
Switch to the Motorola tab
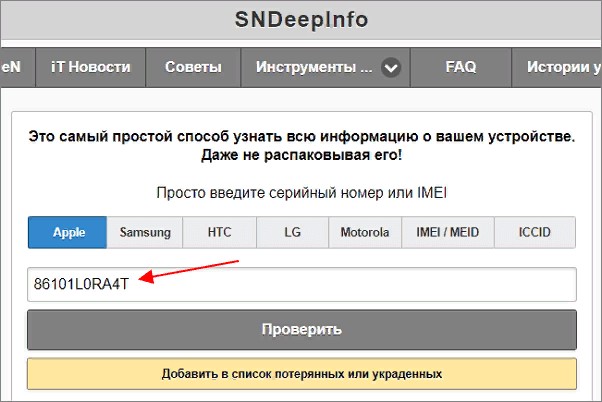pyautogui.click(x=364, y=232)
